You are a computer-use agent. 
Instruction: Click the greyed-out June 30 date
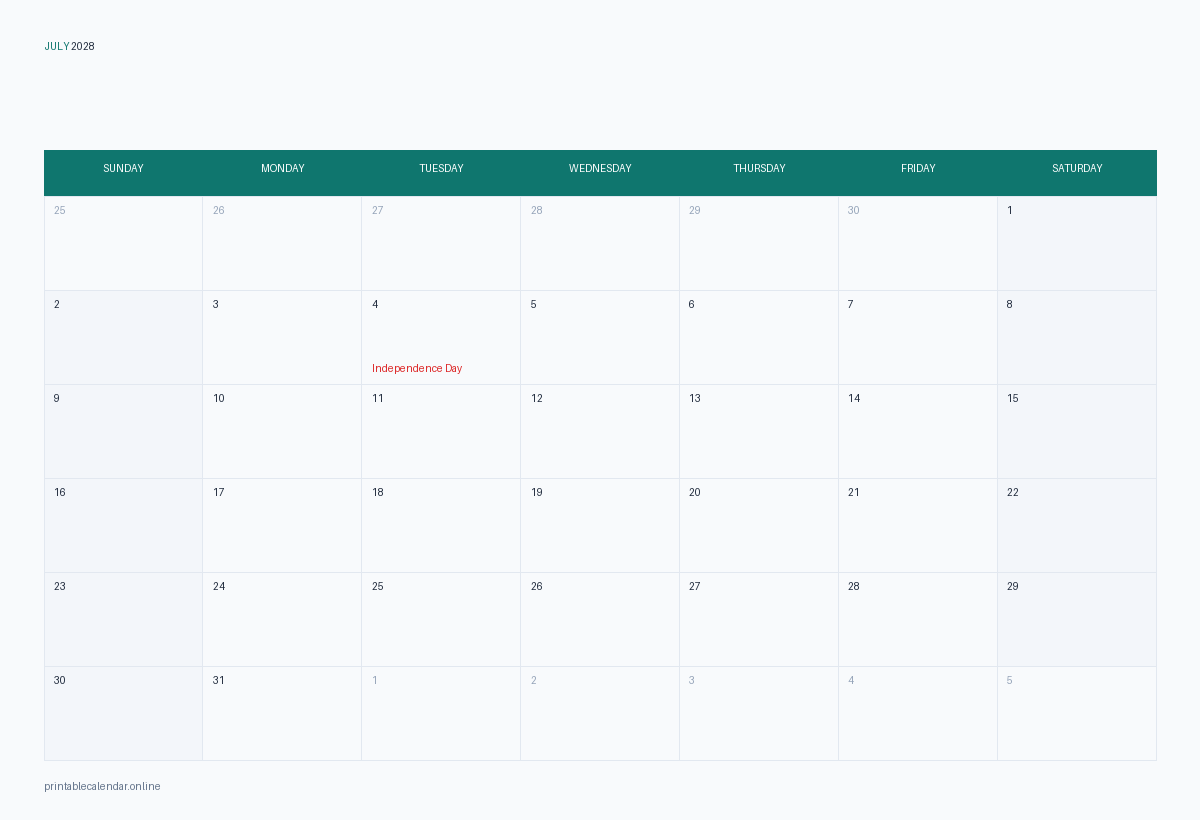point(918,243)
